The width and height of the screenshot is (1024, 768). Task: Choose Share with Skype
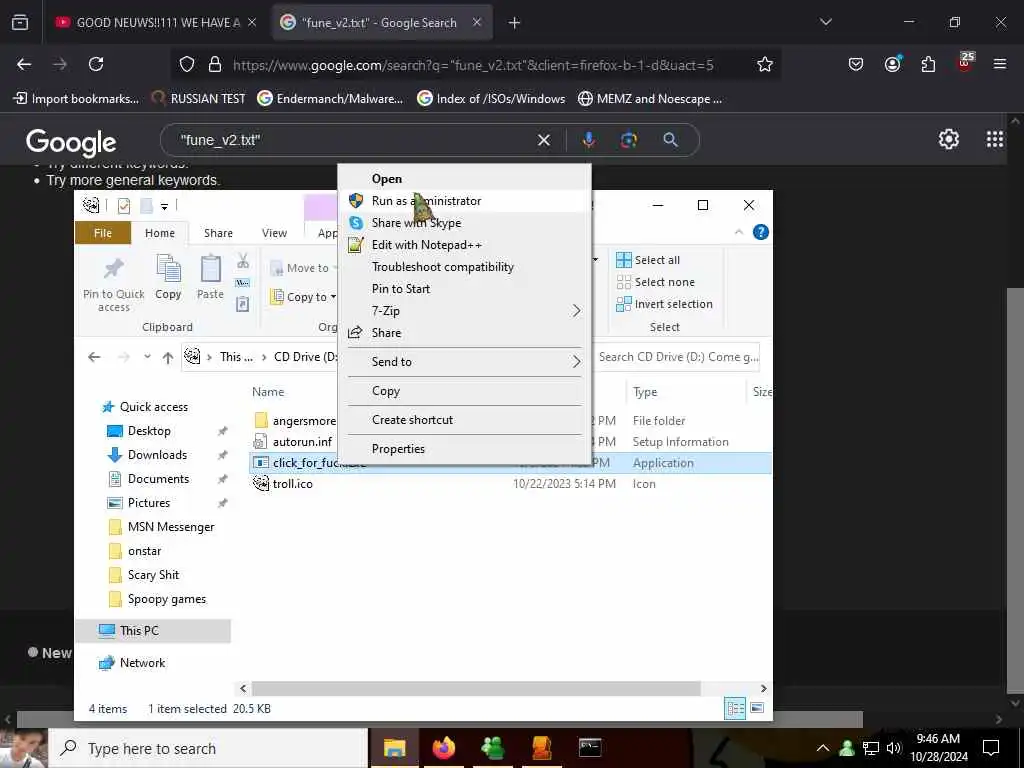464,223
